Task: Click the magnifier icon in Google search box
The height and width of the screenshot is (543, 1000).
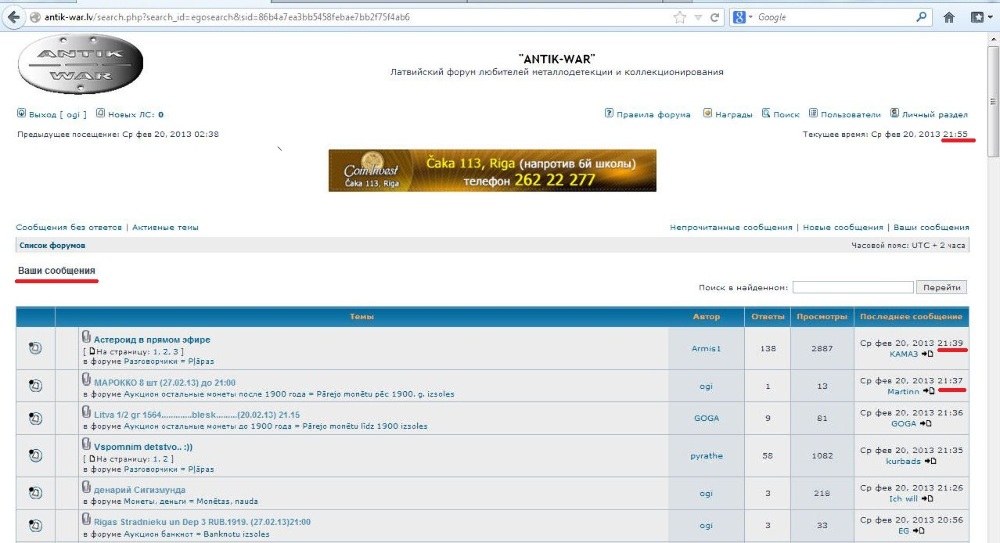Action: (x=921, y=17)
